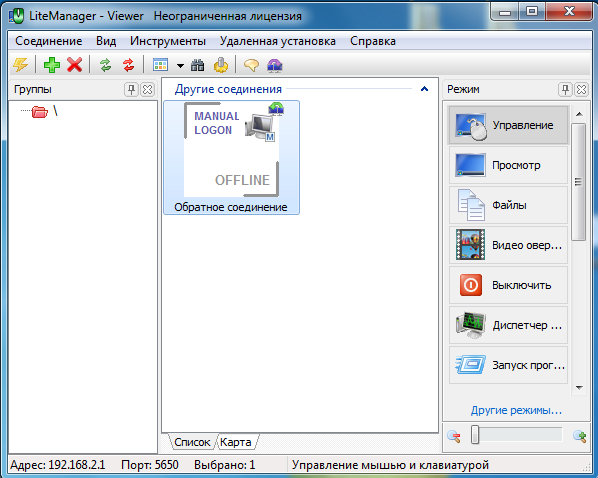Click the mode list scroll down arrow
The height and width of the screenshot is (478, 598).
(579, 388)
